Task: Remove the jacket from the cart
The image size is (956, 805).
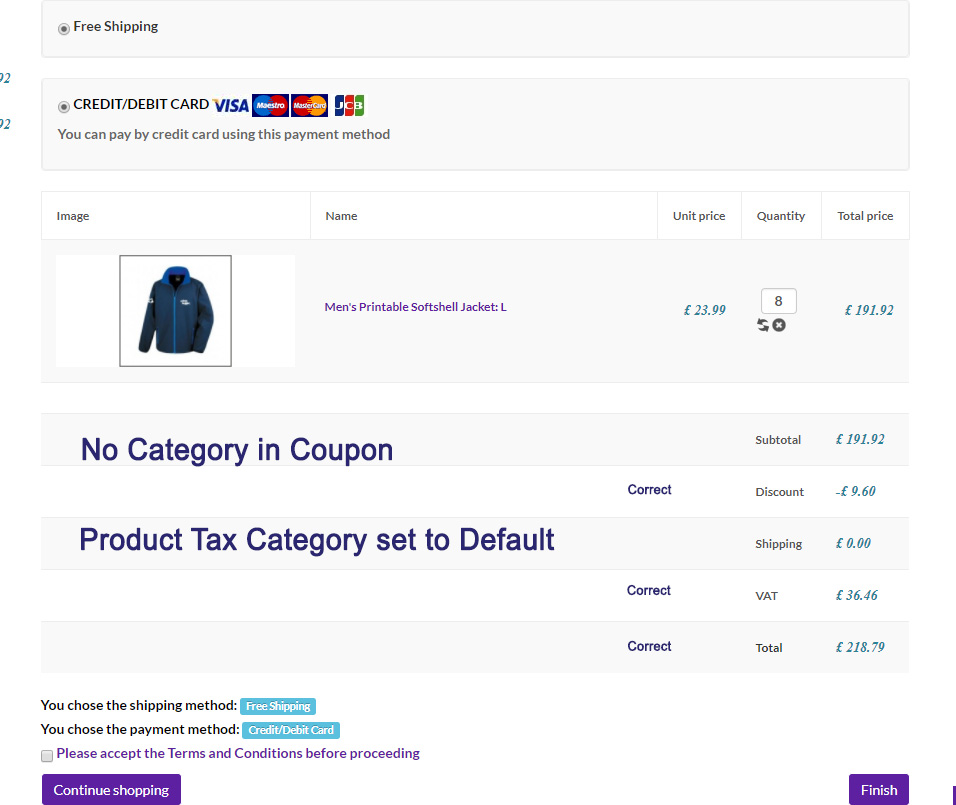Action: (x=779, y=325)
